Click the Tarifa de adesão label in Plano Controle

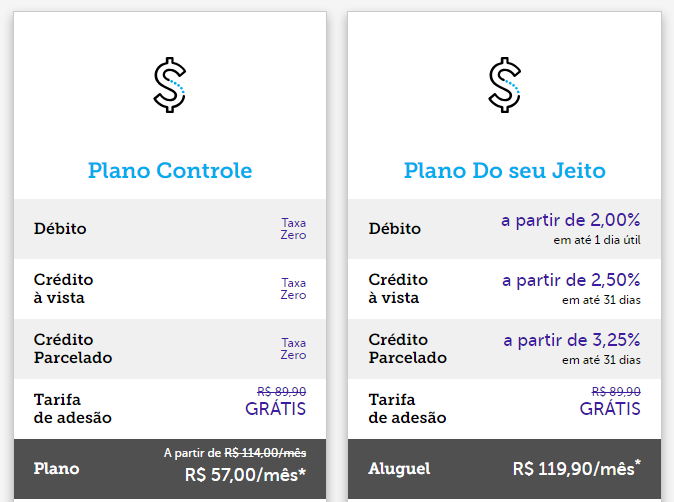pos(73,409)
